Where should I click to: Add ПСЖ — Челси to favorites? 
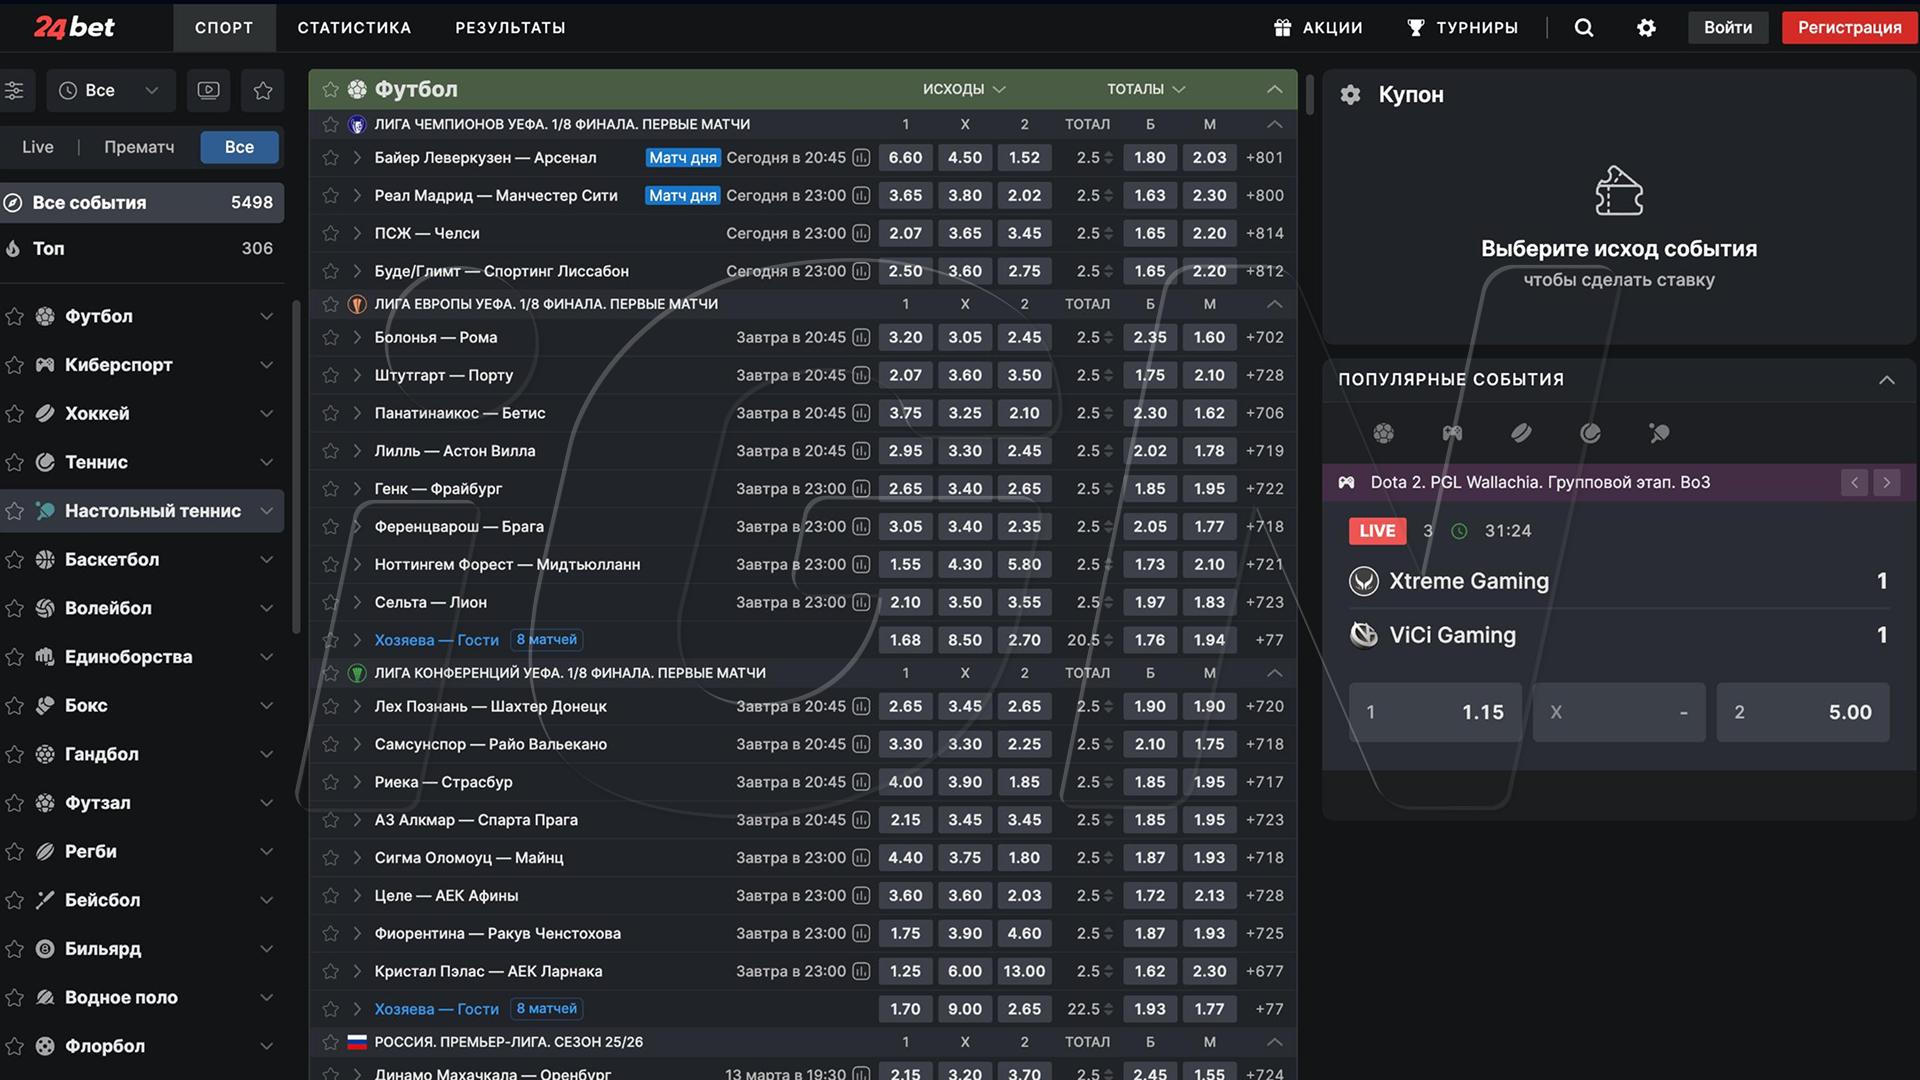point(330,233)
